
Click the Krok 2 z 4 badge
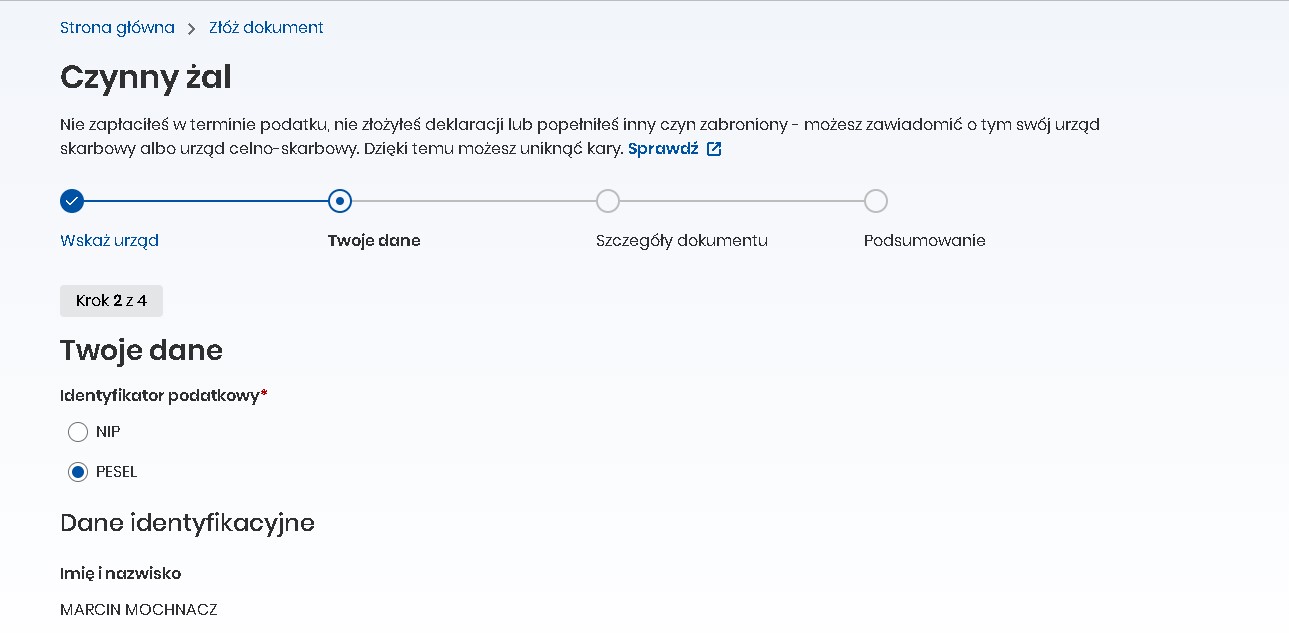pos(111,301)
